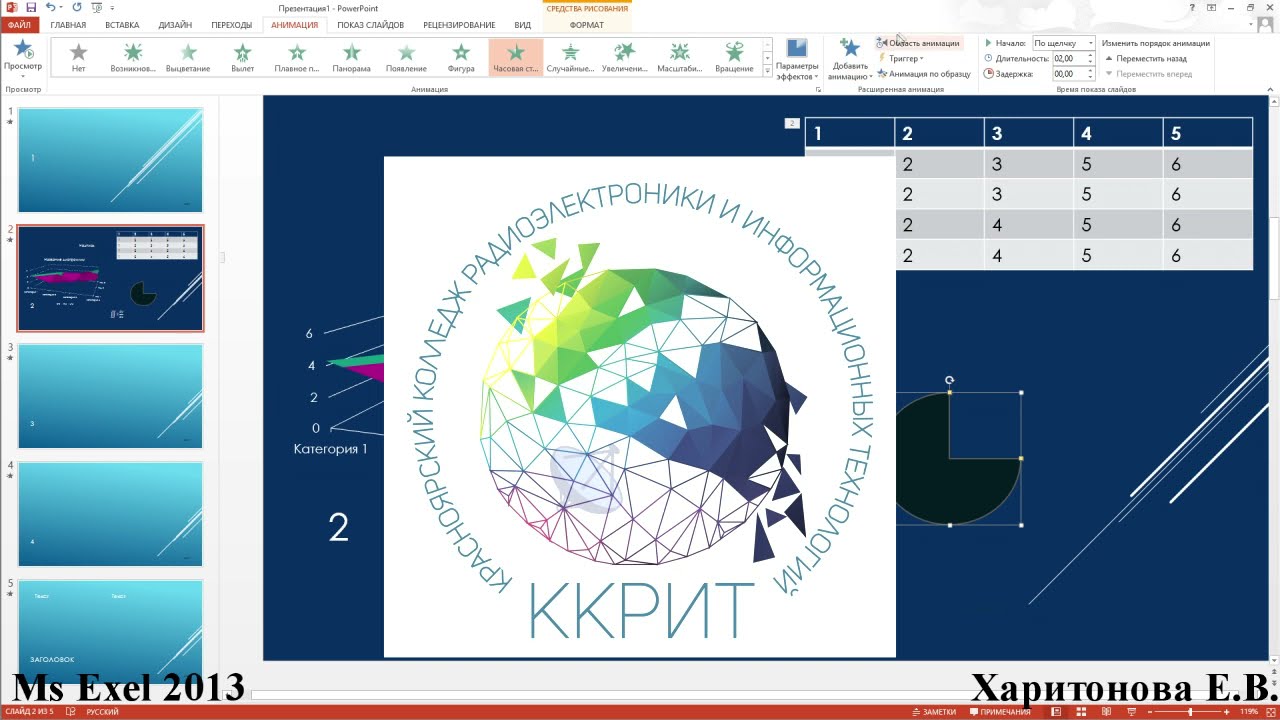Apply the Возникновение animation effect
1280x720 pixels.
(133, 58)
